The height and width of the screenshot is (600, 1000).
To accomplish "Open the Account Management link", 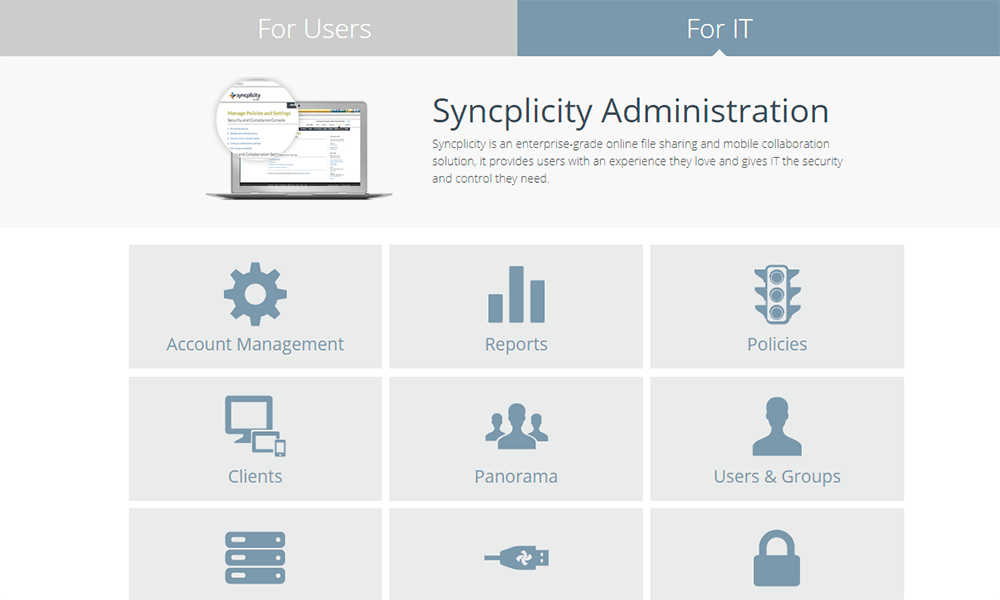I will point(255,344).
